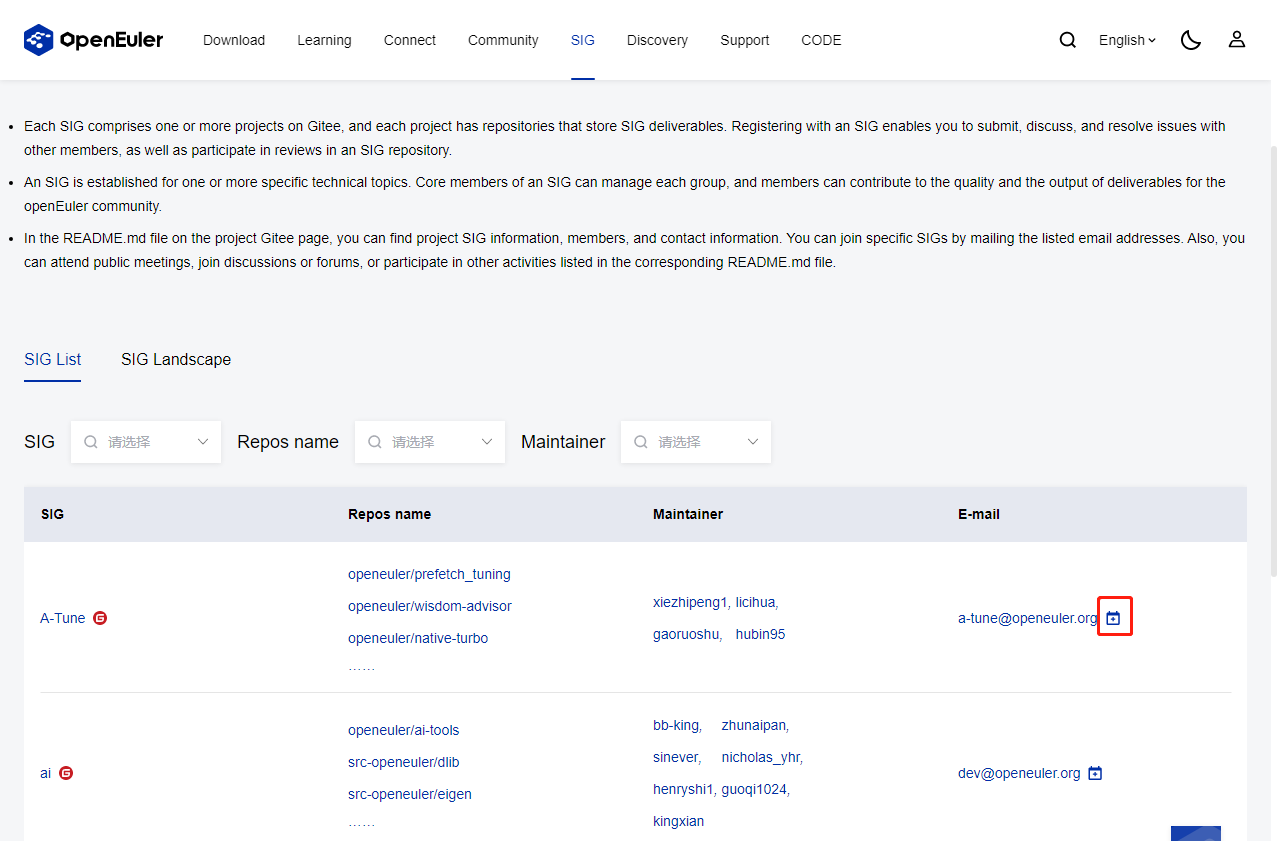Screen dimensions: 1277x841
Task: Open the search magnifier icon in header
Action: (x=1067, y=40)
